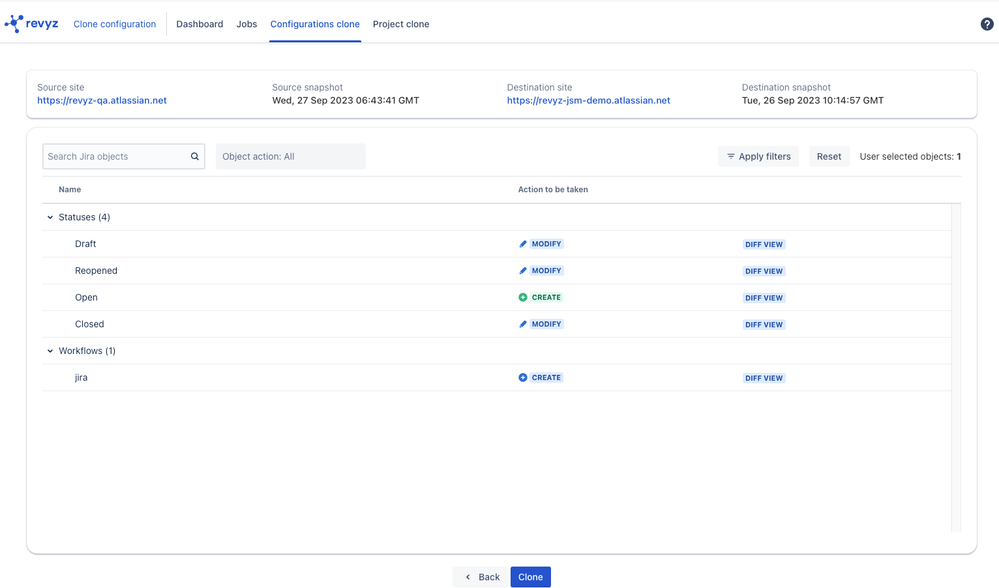Image resolution: width=999 pixels, height=588 pixels.
Task: Click the pencil icon in the Draft row
Action: coord(523,244)
